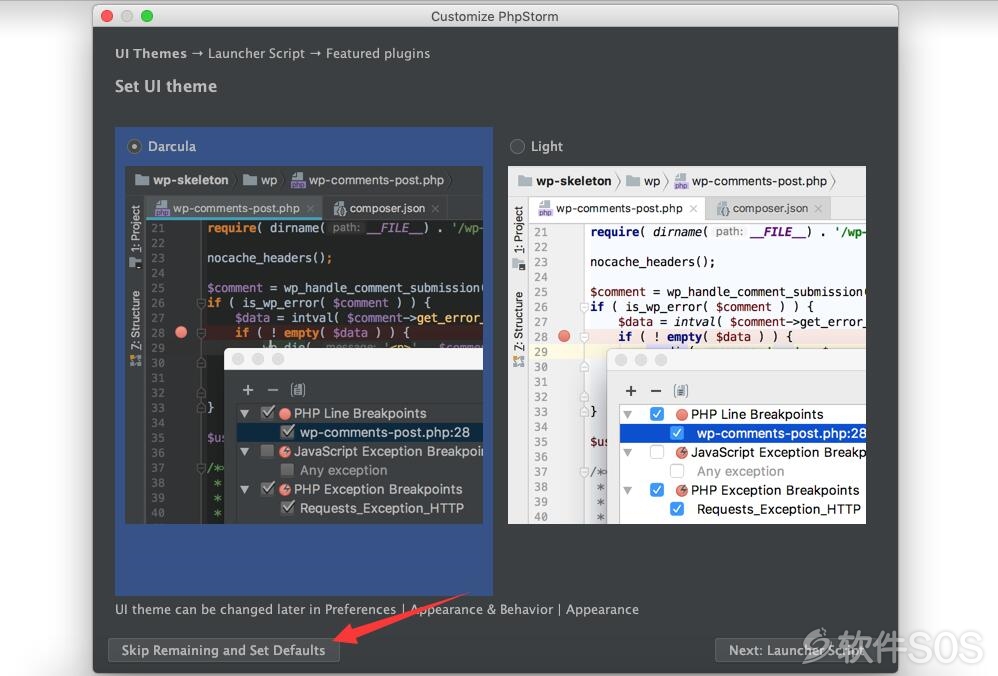Screen dimensions: 998x676
Task: Click nocache_headers(); code line in Light preview
Action: tap(652, 262)
